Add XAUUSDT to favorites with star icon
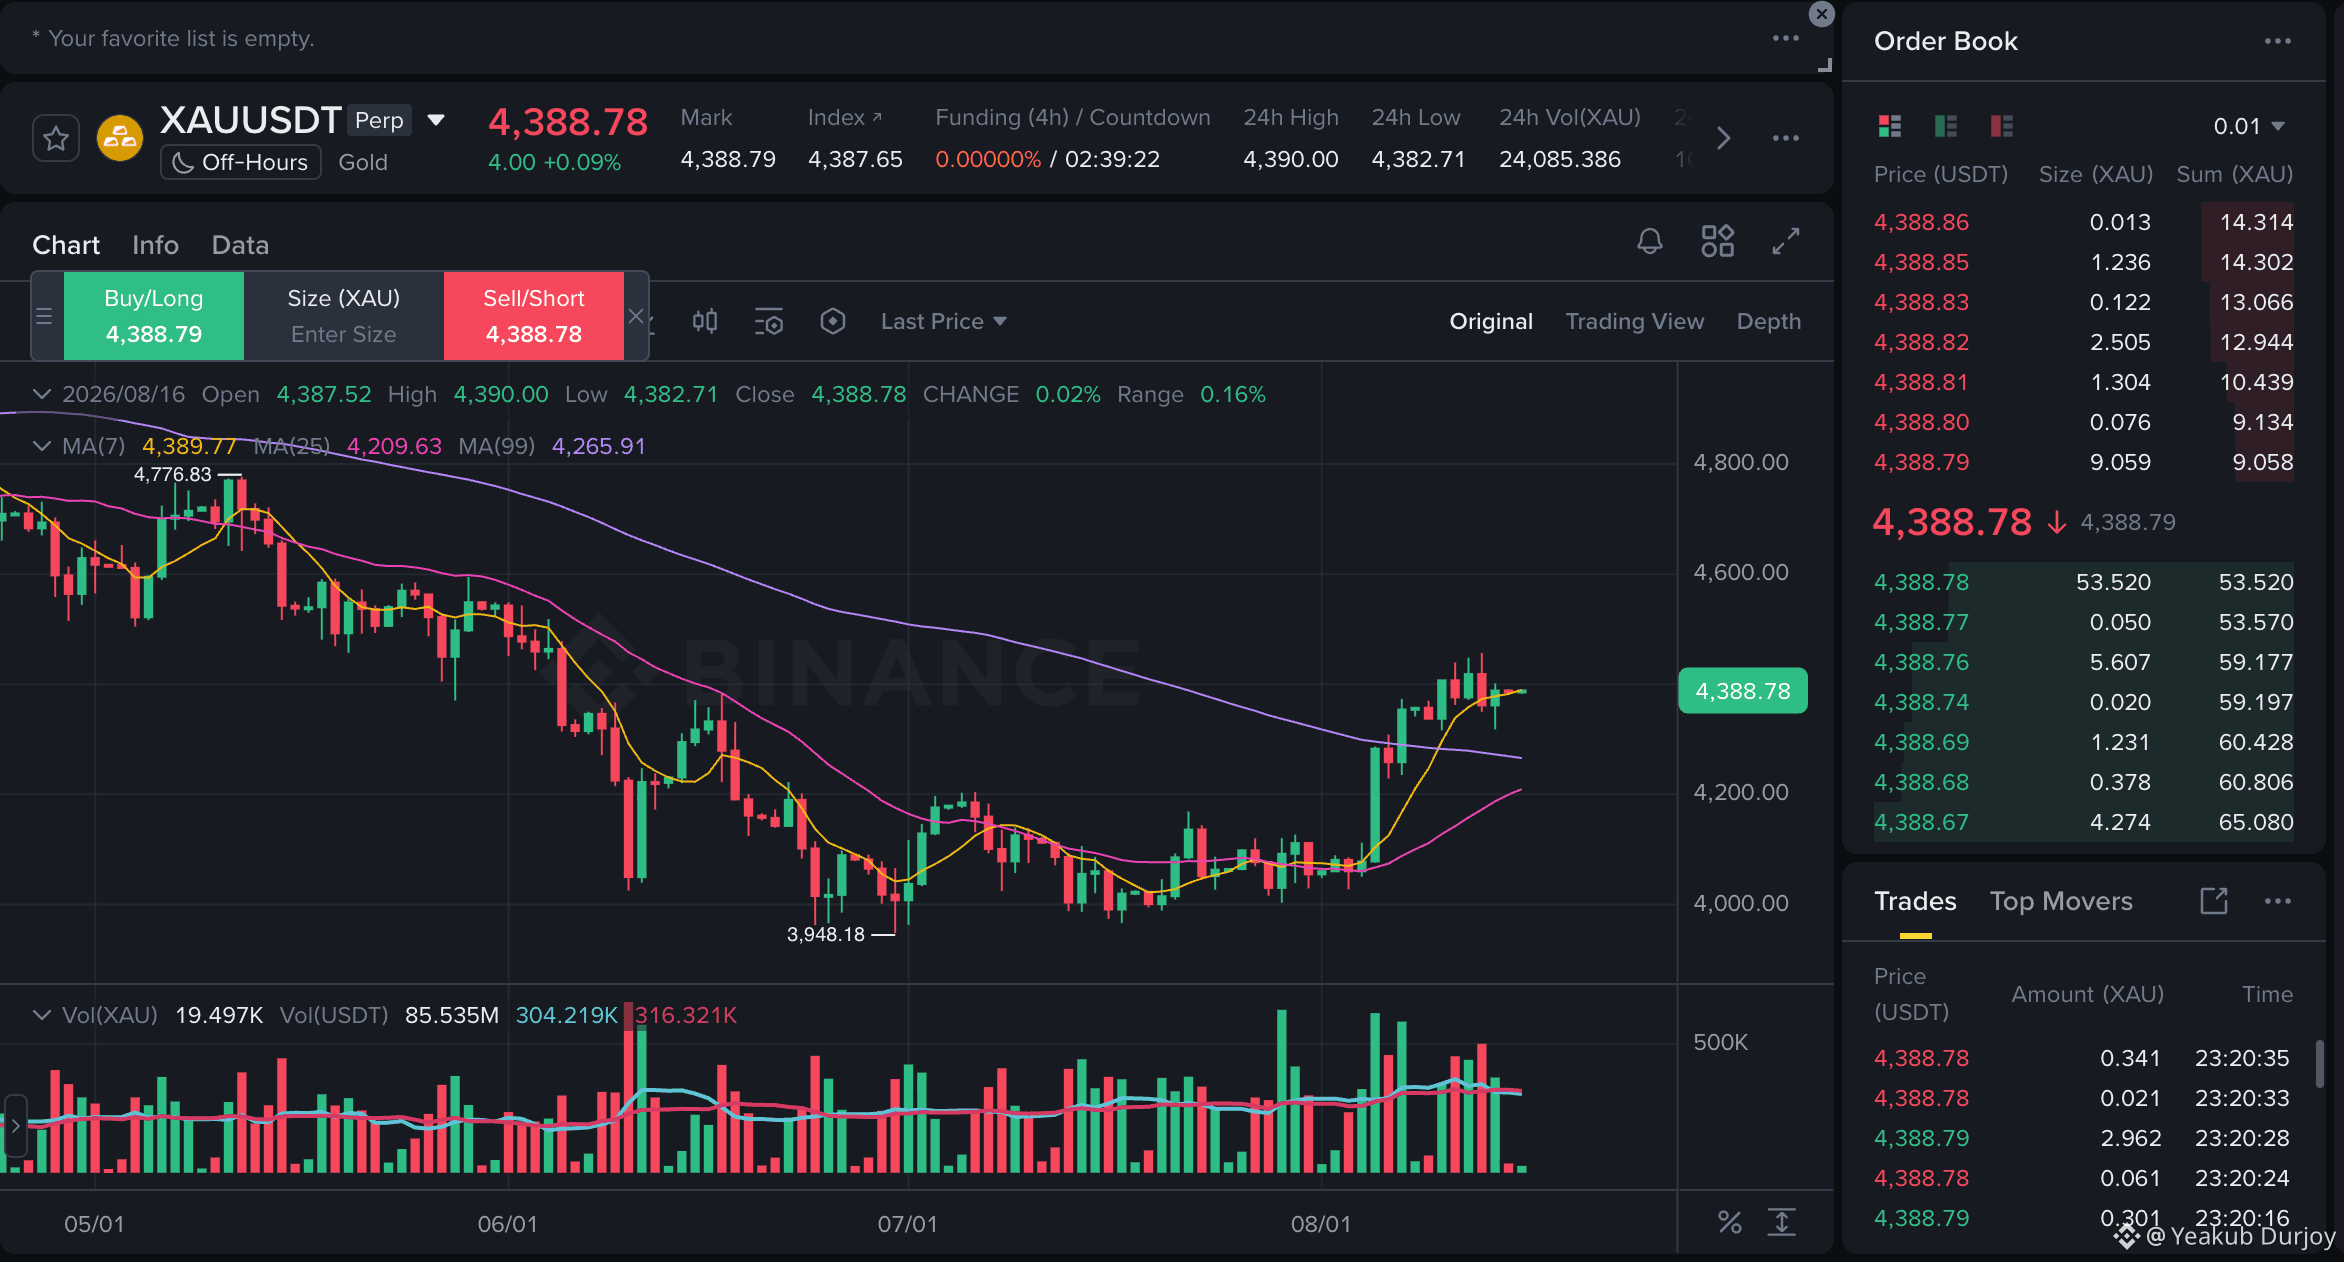The height and width of the screenshot is (1262, 2344). point(56,138)
